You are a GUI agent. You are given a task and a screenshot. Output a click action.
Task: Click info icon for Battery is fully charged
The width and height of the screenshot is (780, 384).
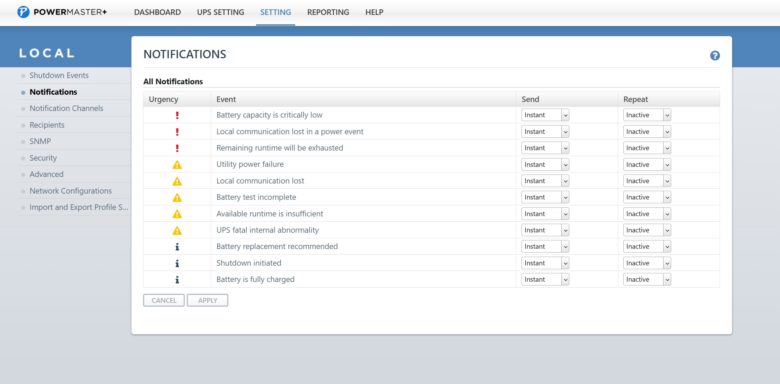177,280
